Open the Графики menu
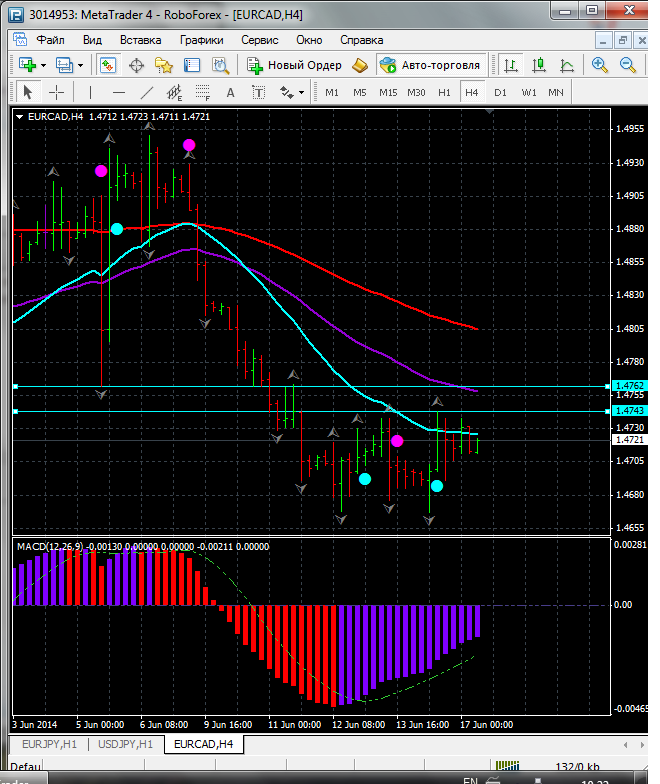Screen dimensions: 660x784 click(x=201, y=40)
